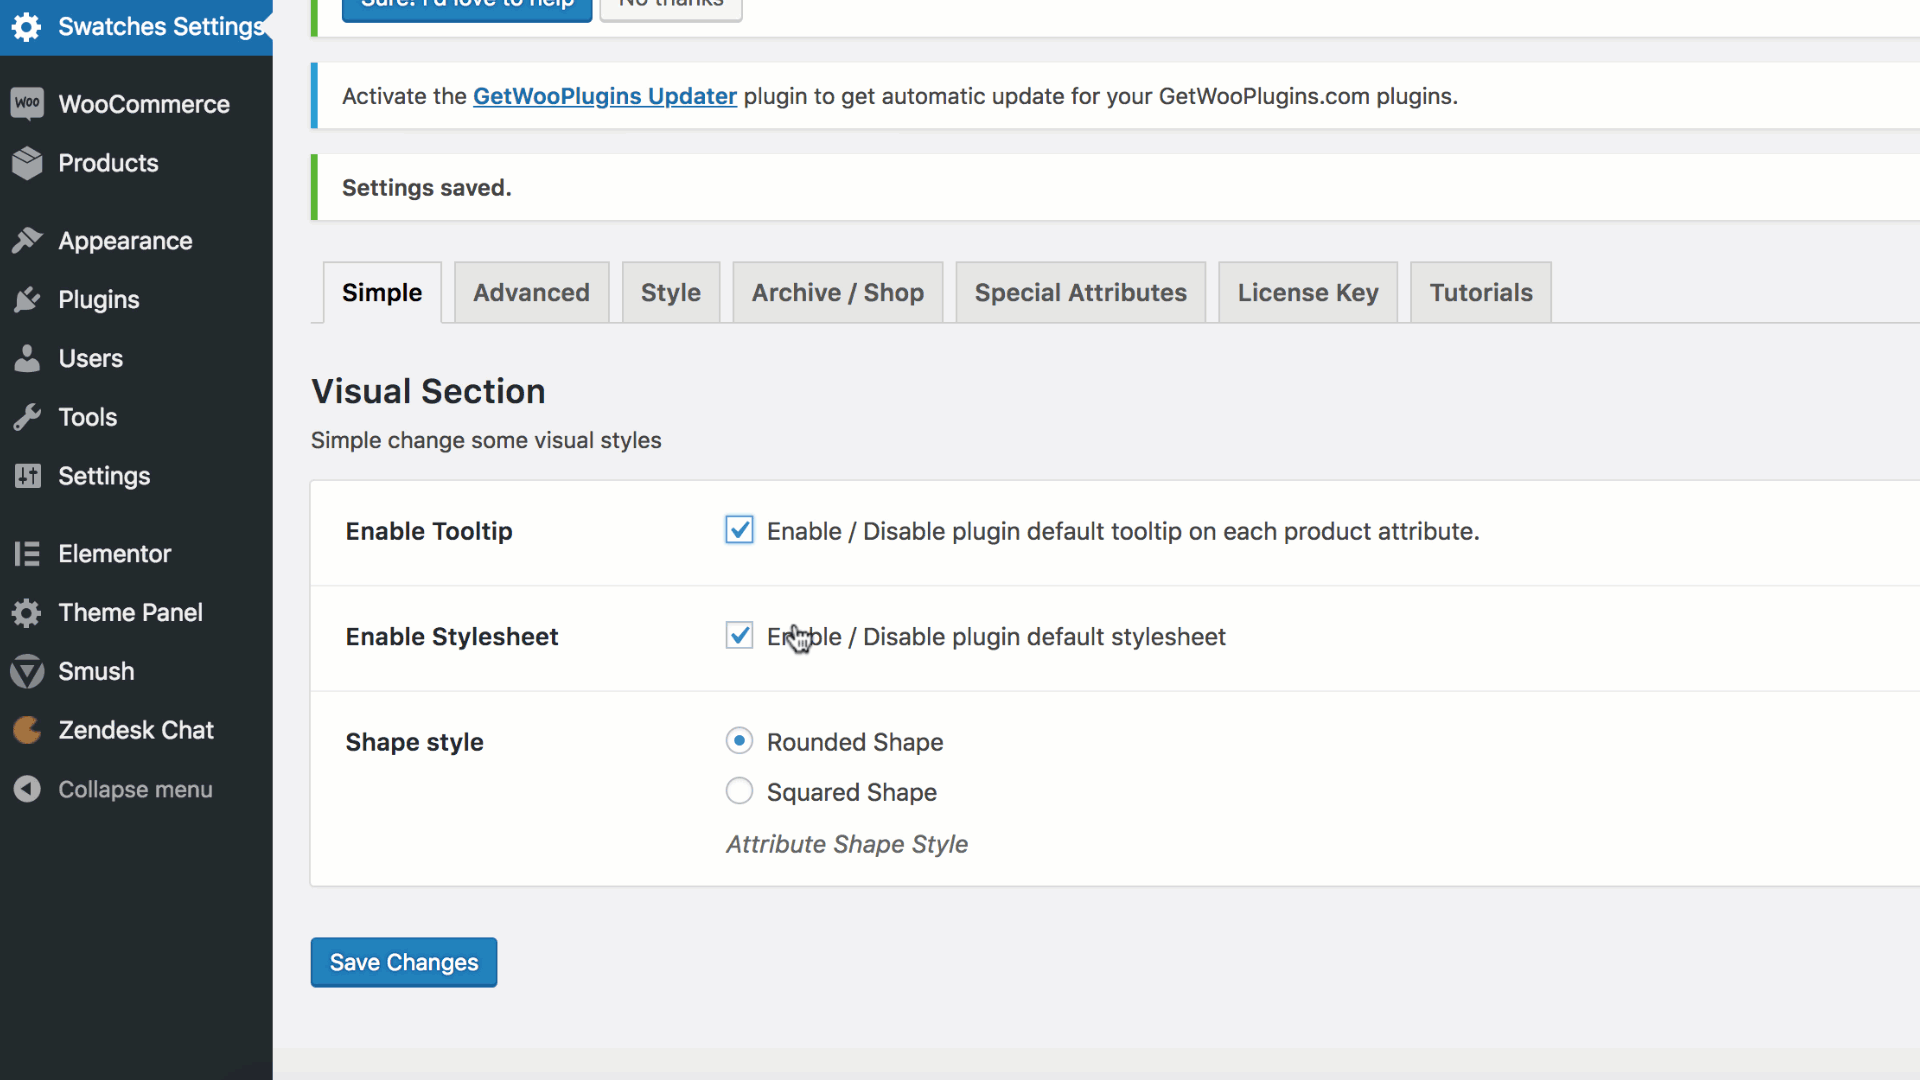
Task: Select the Squared Shape radio option
Action: [x=739, y=792]
